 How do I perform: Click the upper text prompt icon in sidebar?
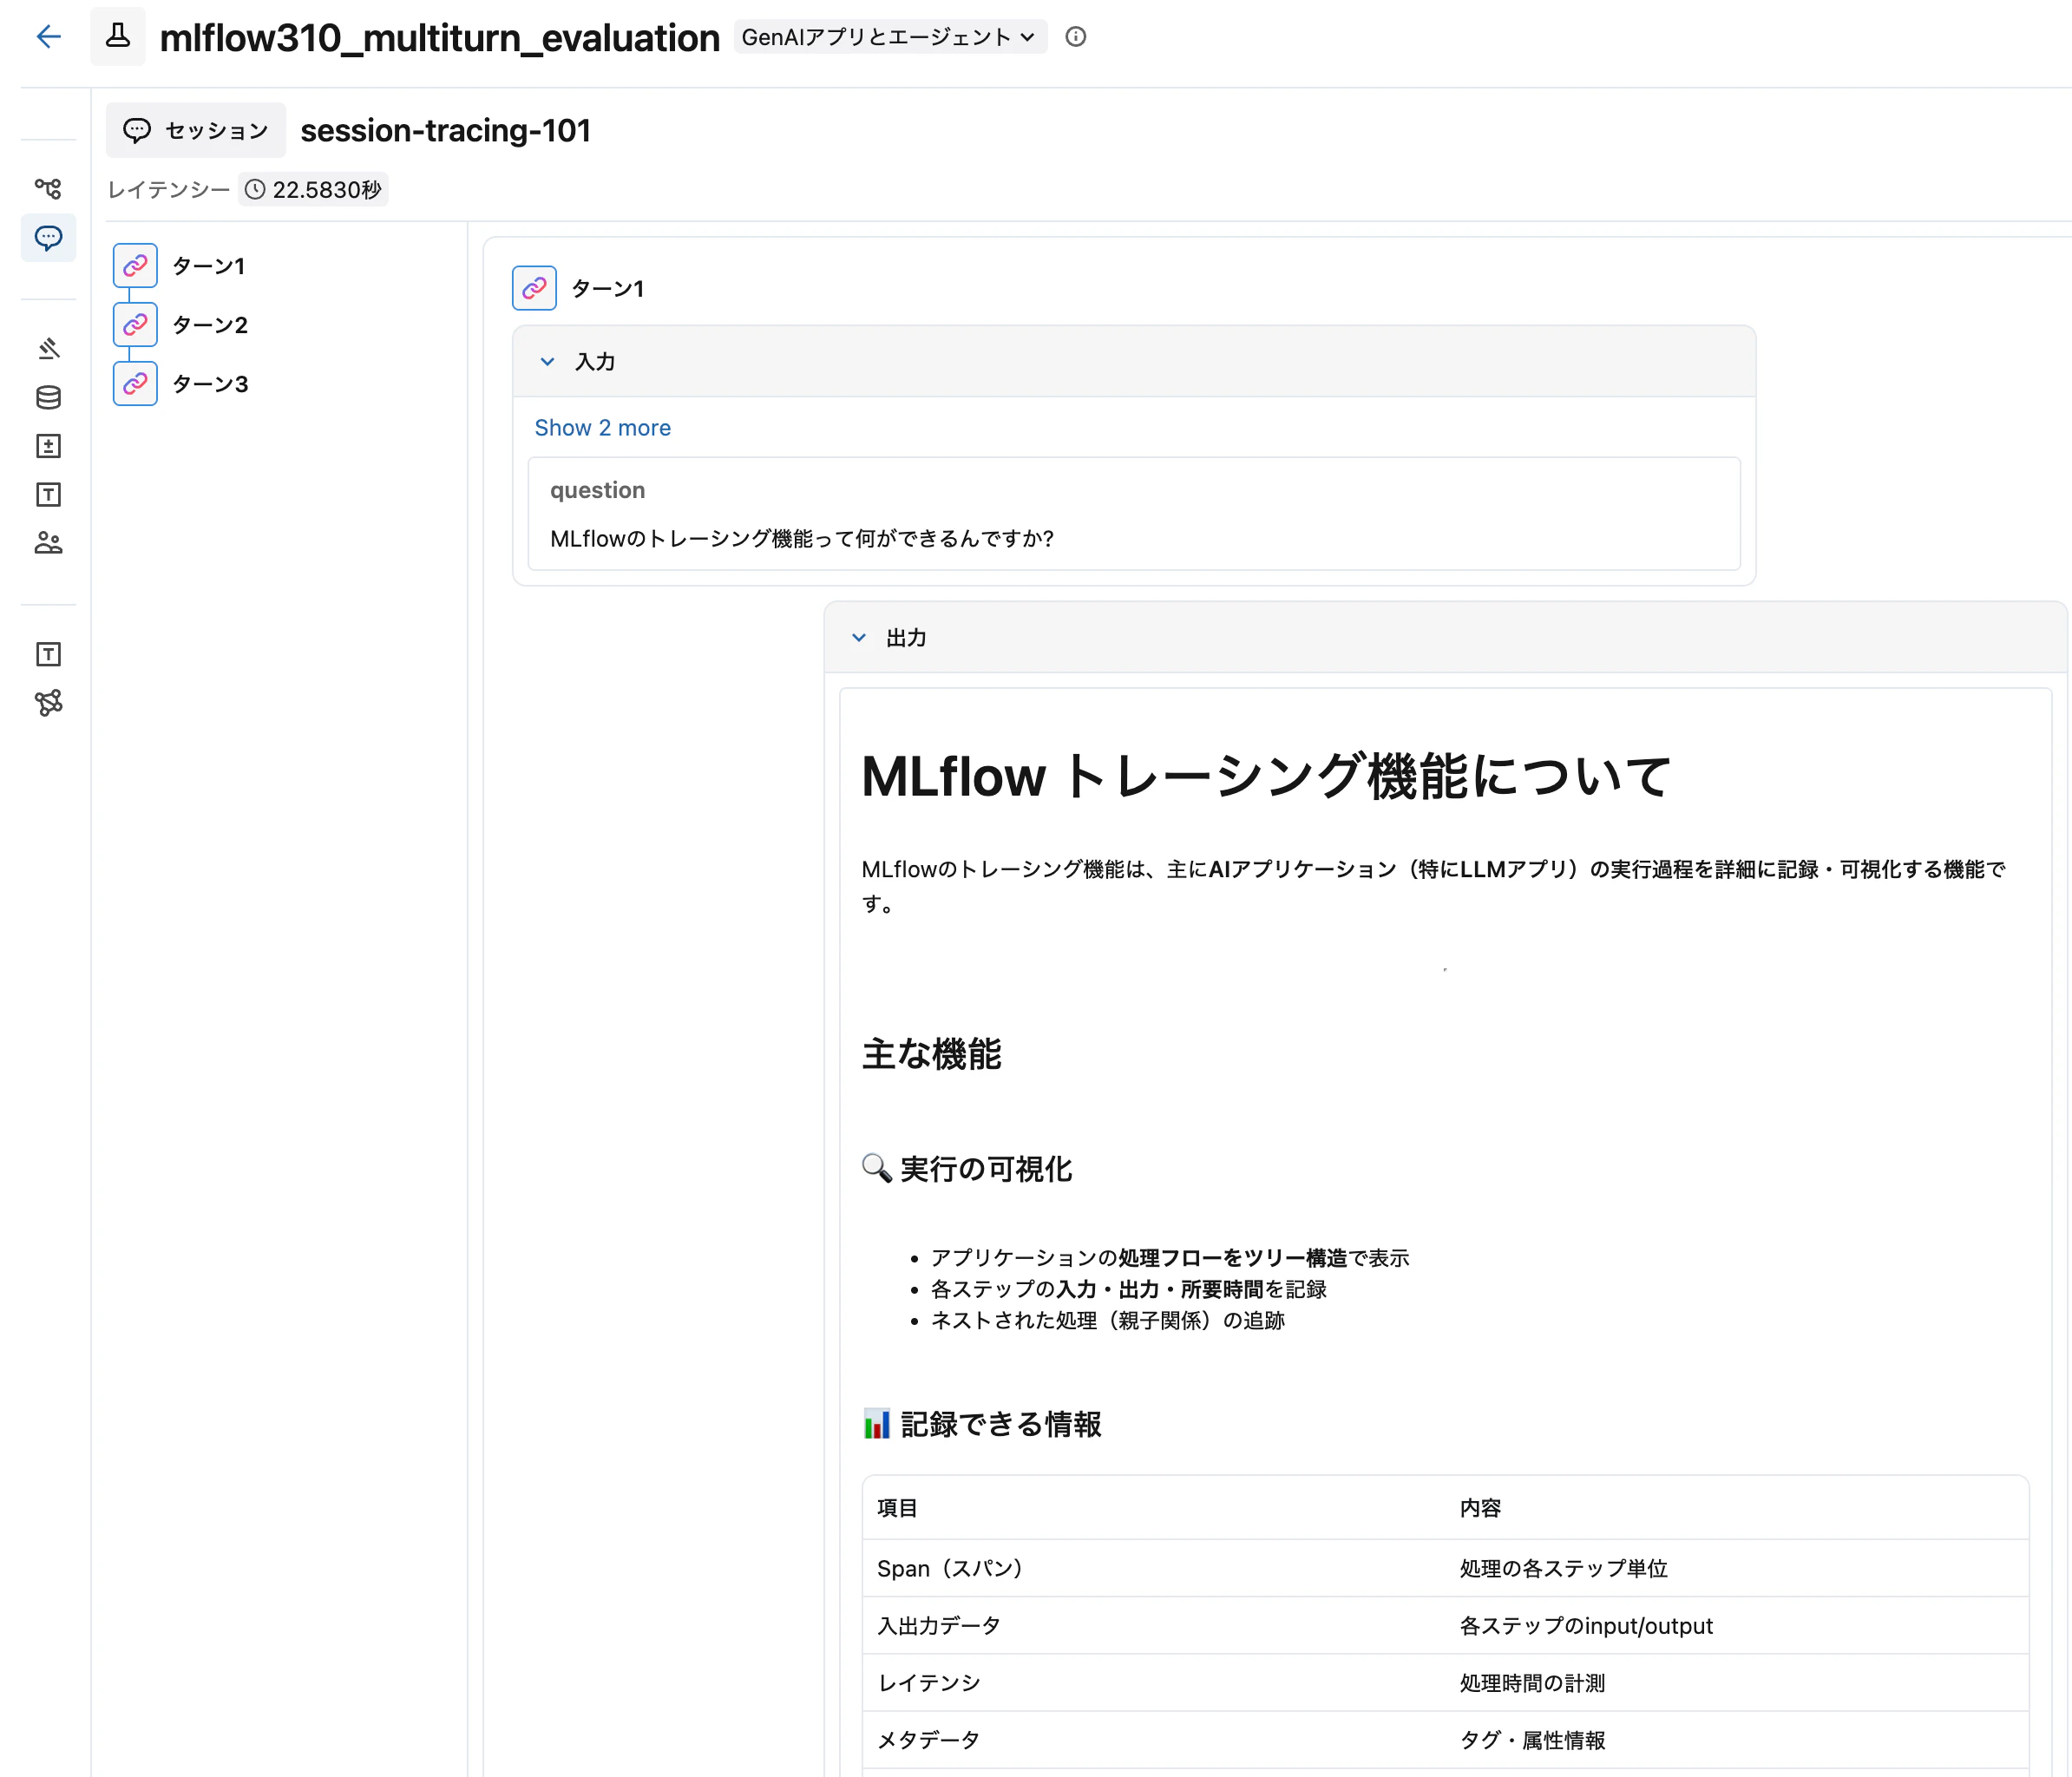48,494
